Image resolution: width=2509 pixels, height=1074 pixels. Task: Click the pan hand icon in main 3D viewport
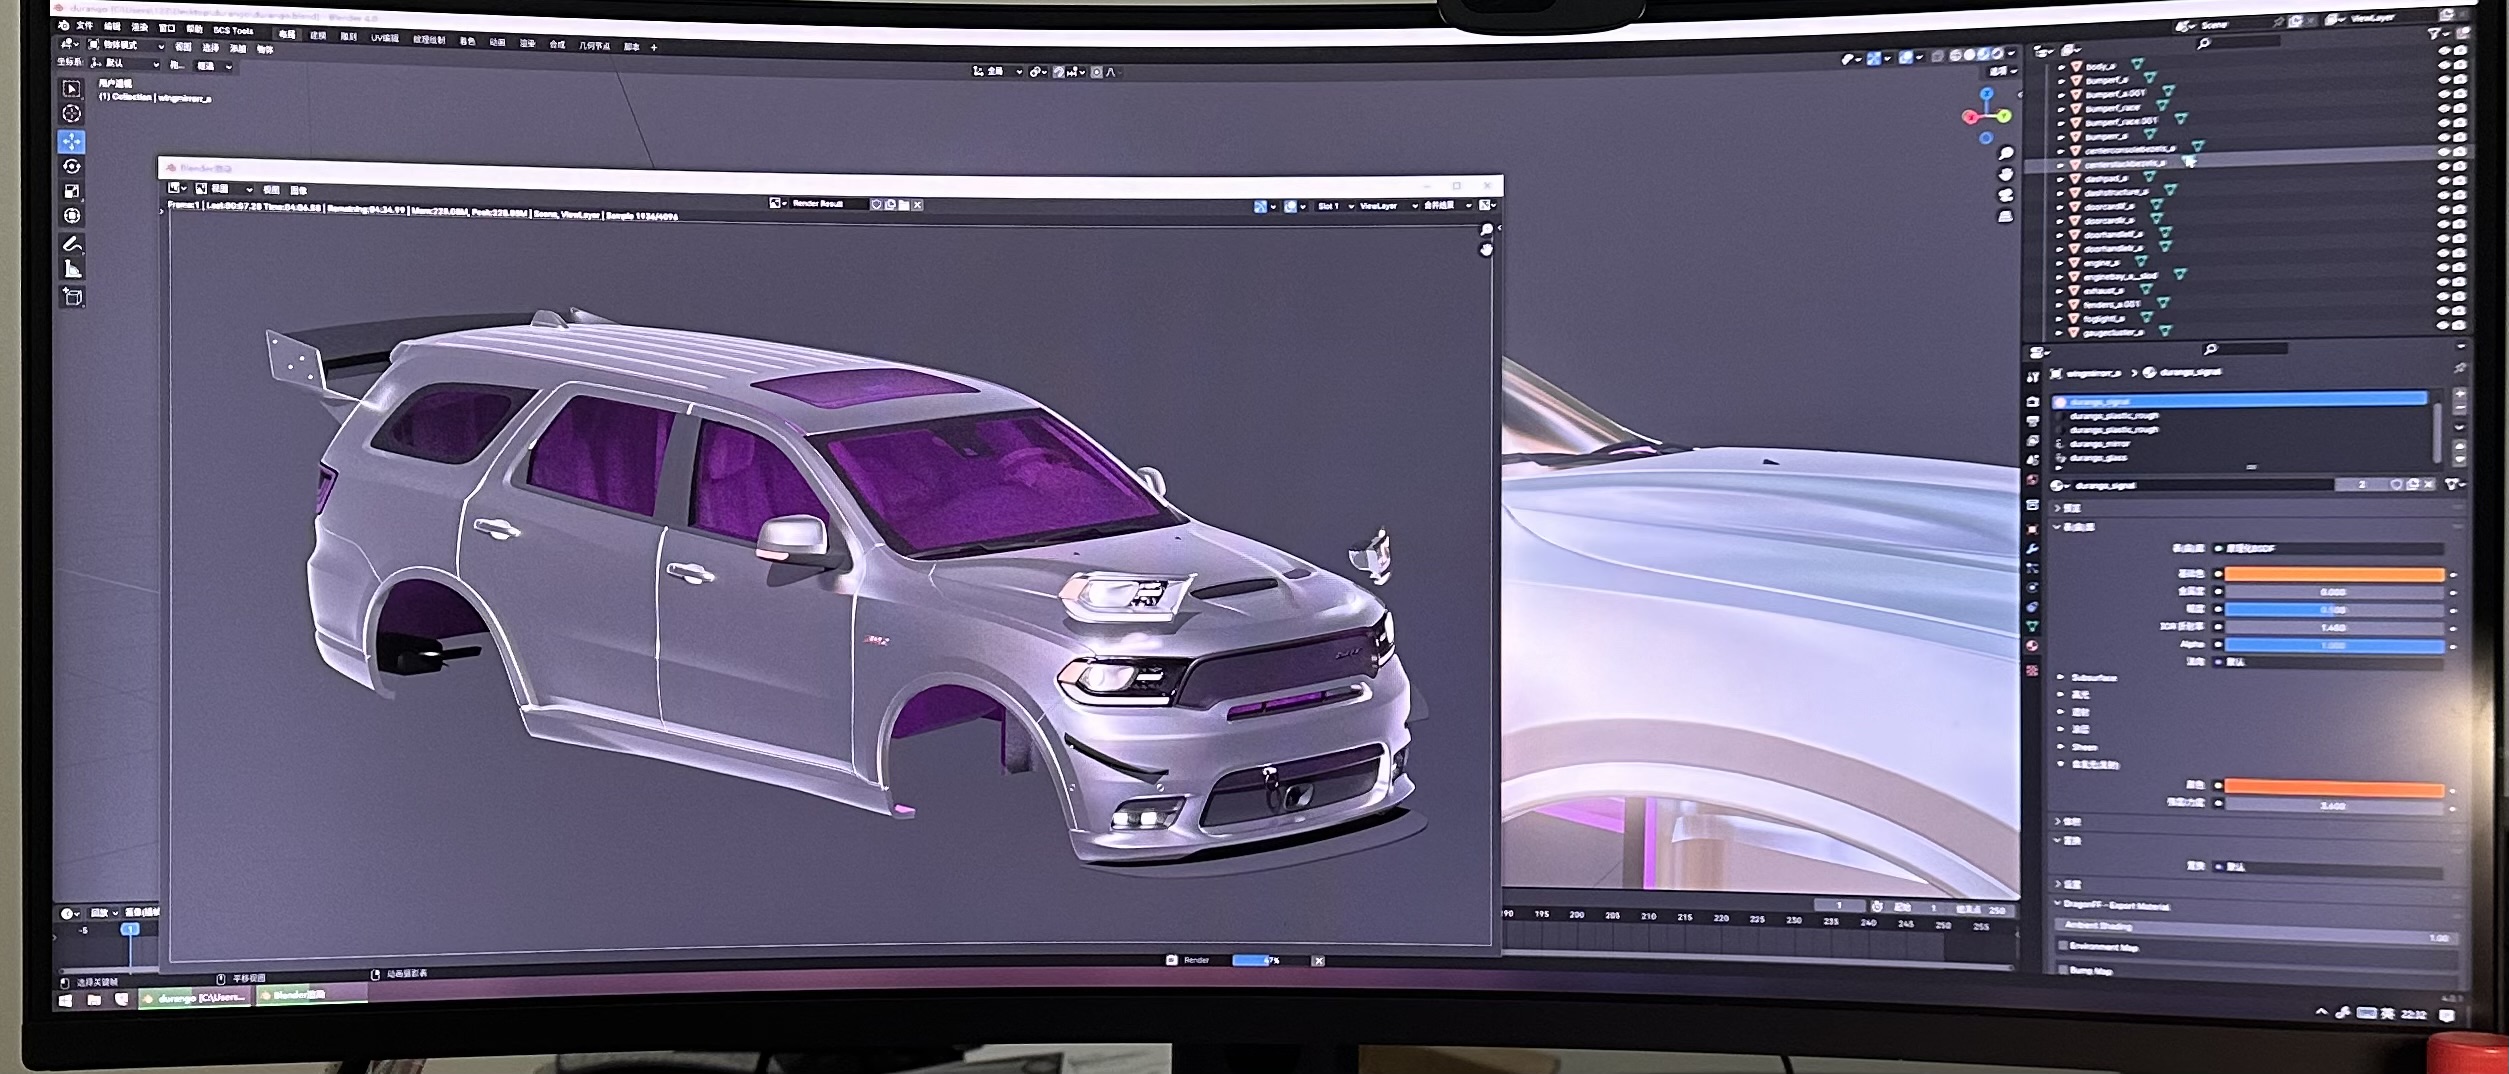2005,175
